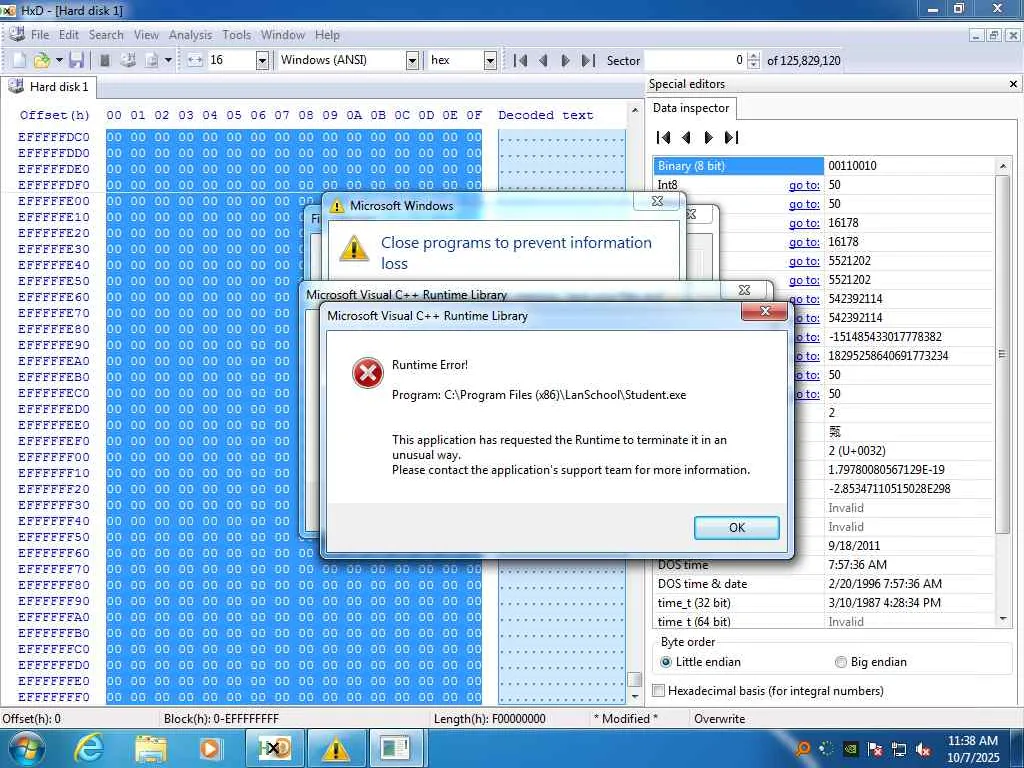Click the Open main memory chip icon
This screenshot has height=768, width=1024.
(104, 60)
